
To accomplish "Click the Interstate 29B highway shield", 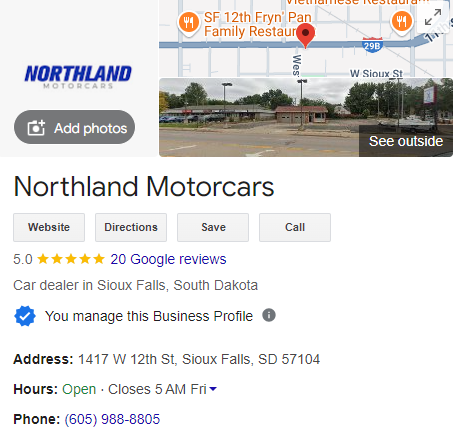I will [x=372, y=45].
